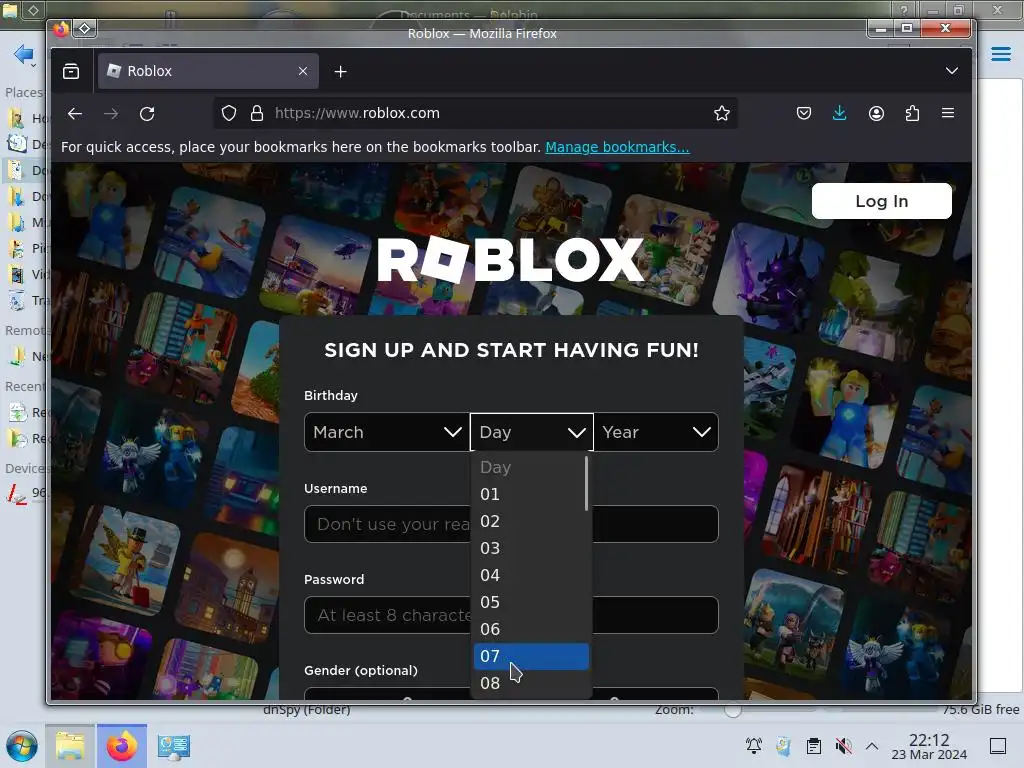Open the notifications bell tray icon
Screen dimensions: 1024x768
[754, 746]
